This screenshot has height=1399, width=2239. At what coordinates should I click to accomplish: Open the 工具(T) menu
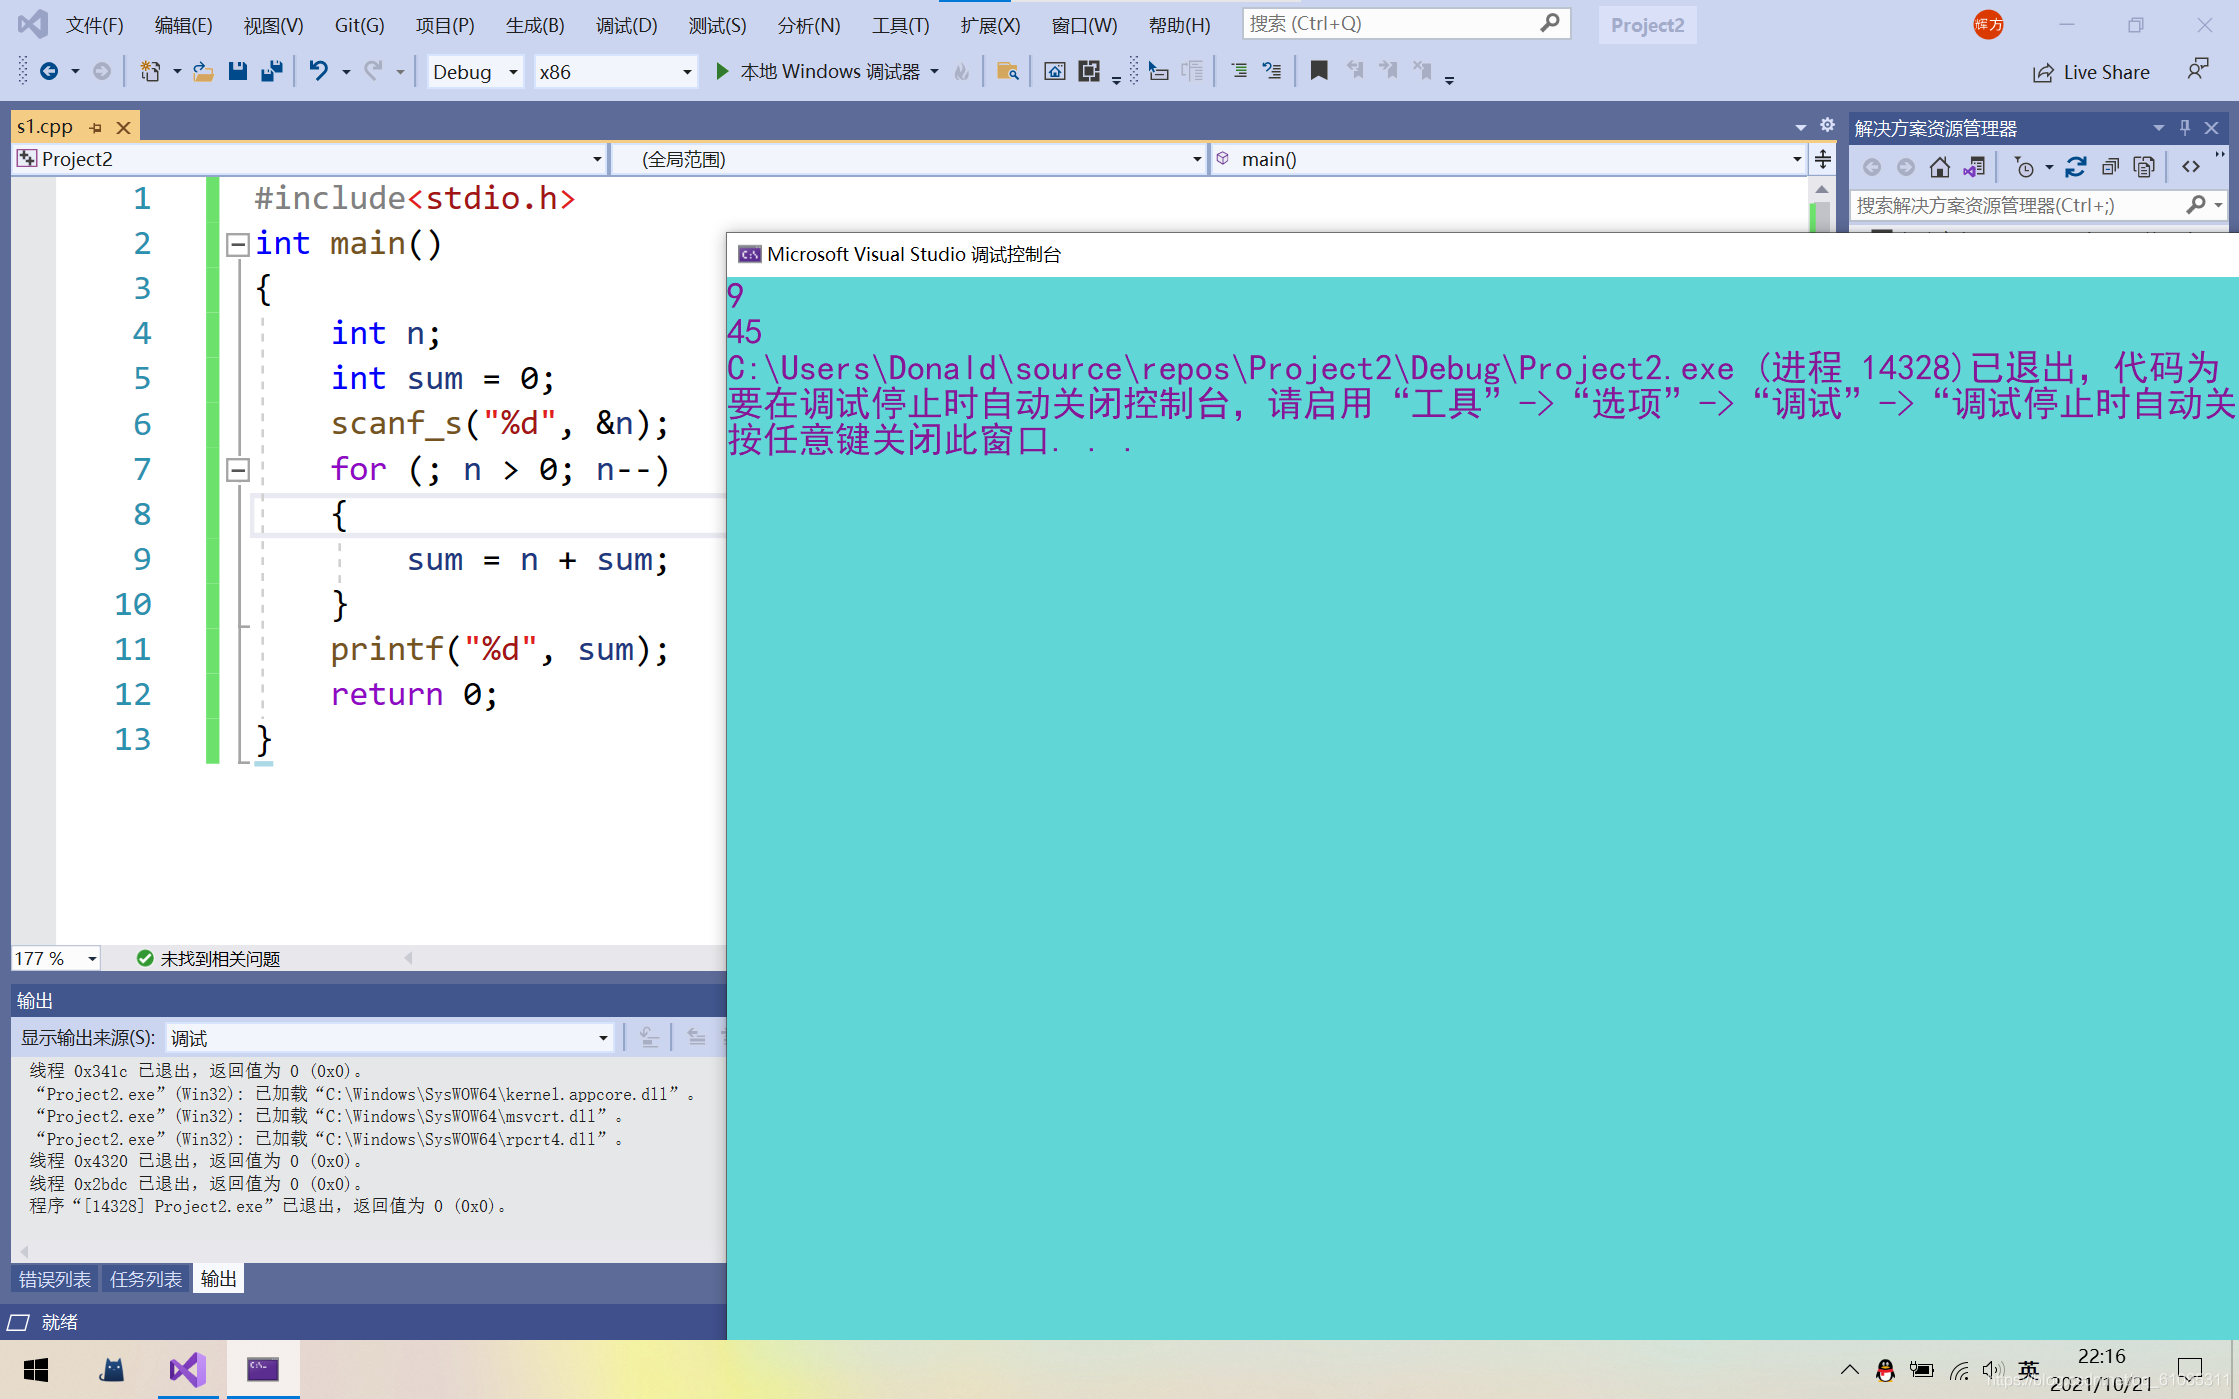click(x=900, y=25)
